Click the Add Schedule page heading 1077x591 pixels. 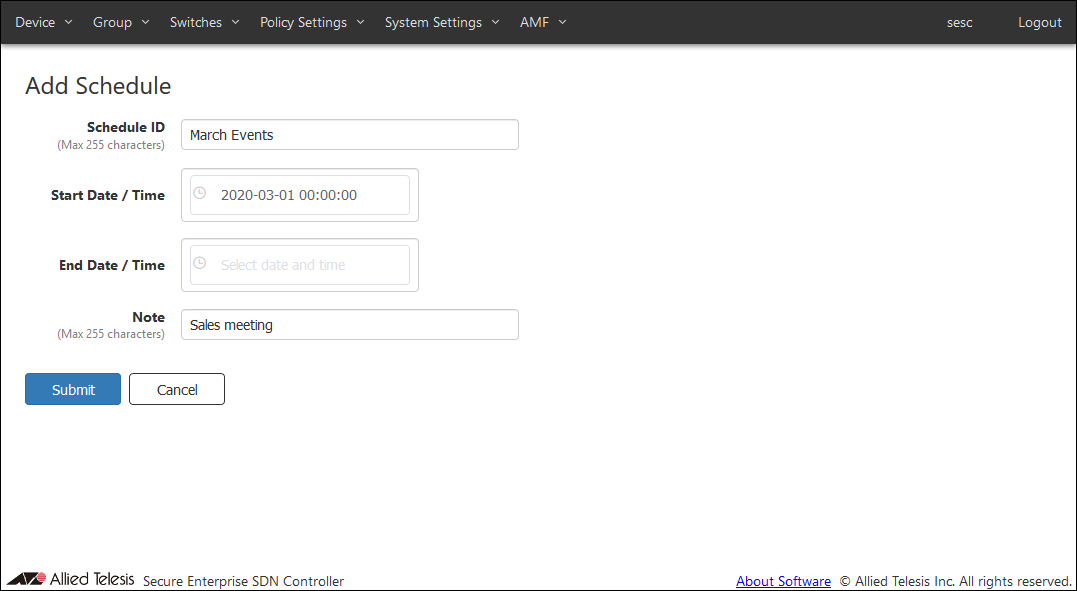(98, 86)
